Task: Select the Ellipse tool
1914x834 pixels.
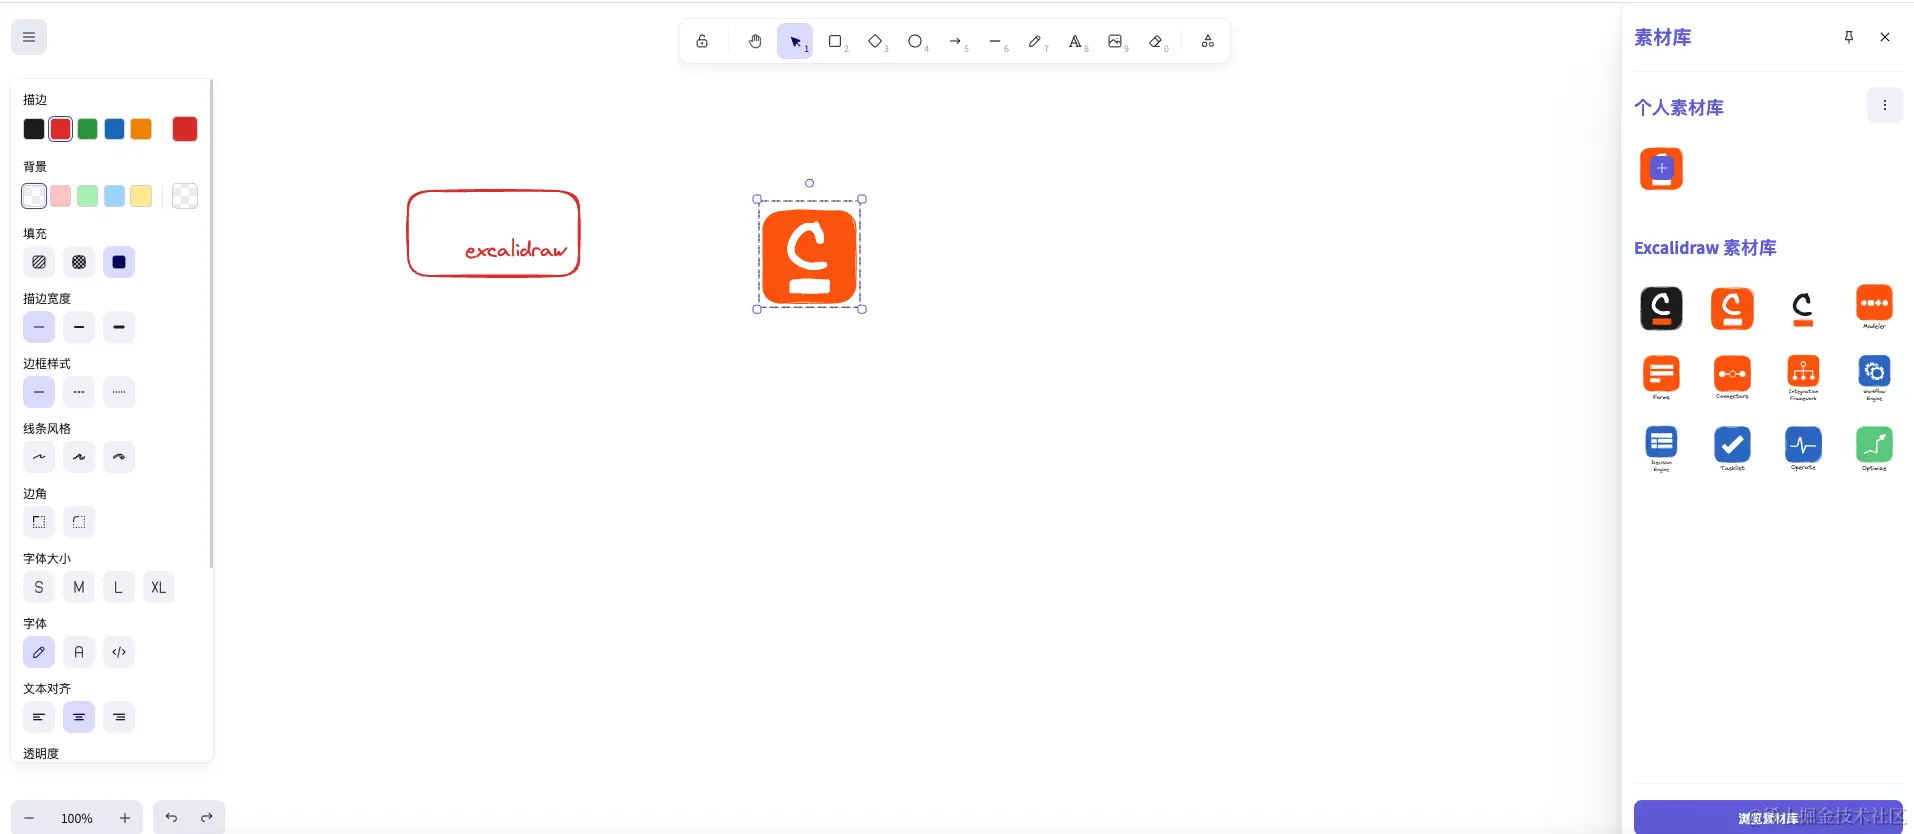Action: coord(915,41)
